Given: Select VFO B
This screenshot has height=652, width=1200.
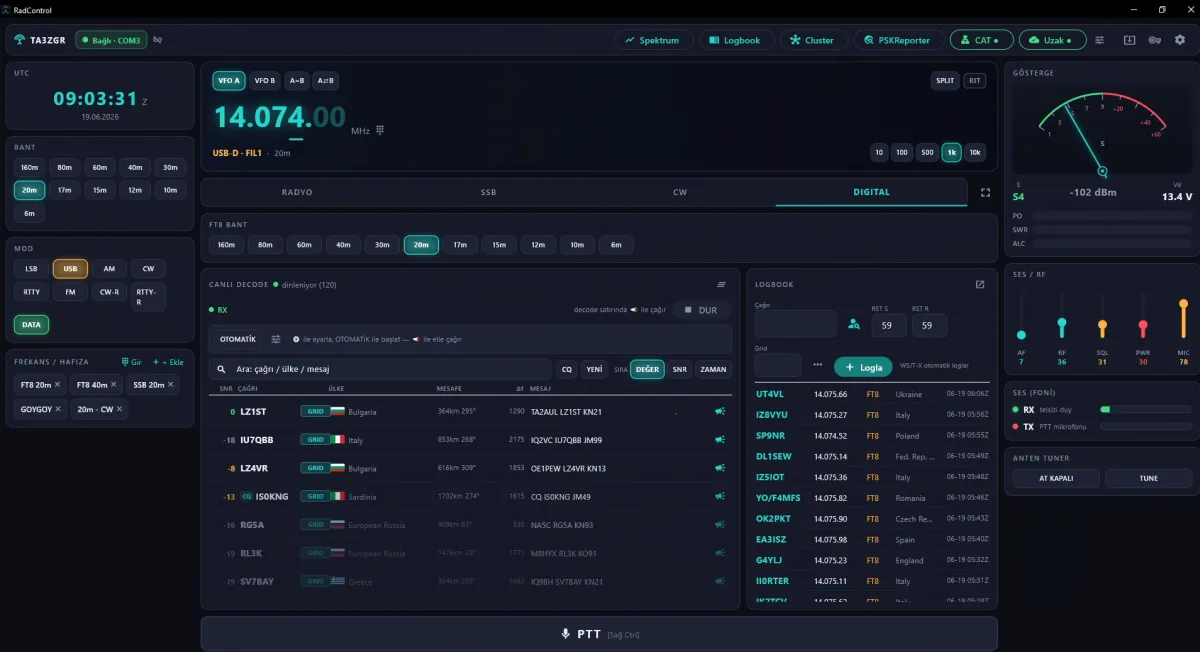Looking at the screenshot, I should point(264,80).
